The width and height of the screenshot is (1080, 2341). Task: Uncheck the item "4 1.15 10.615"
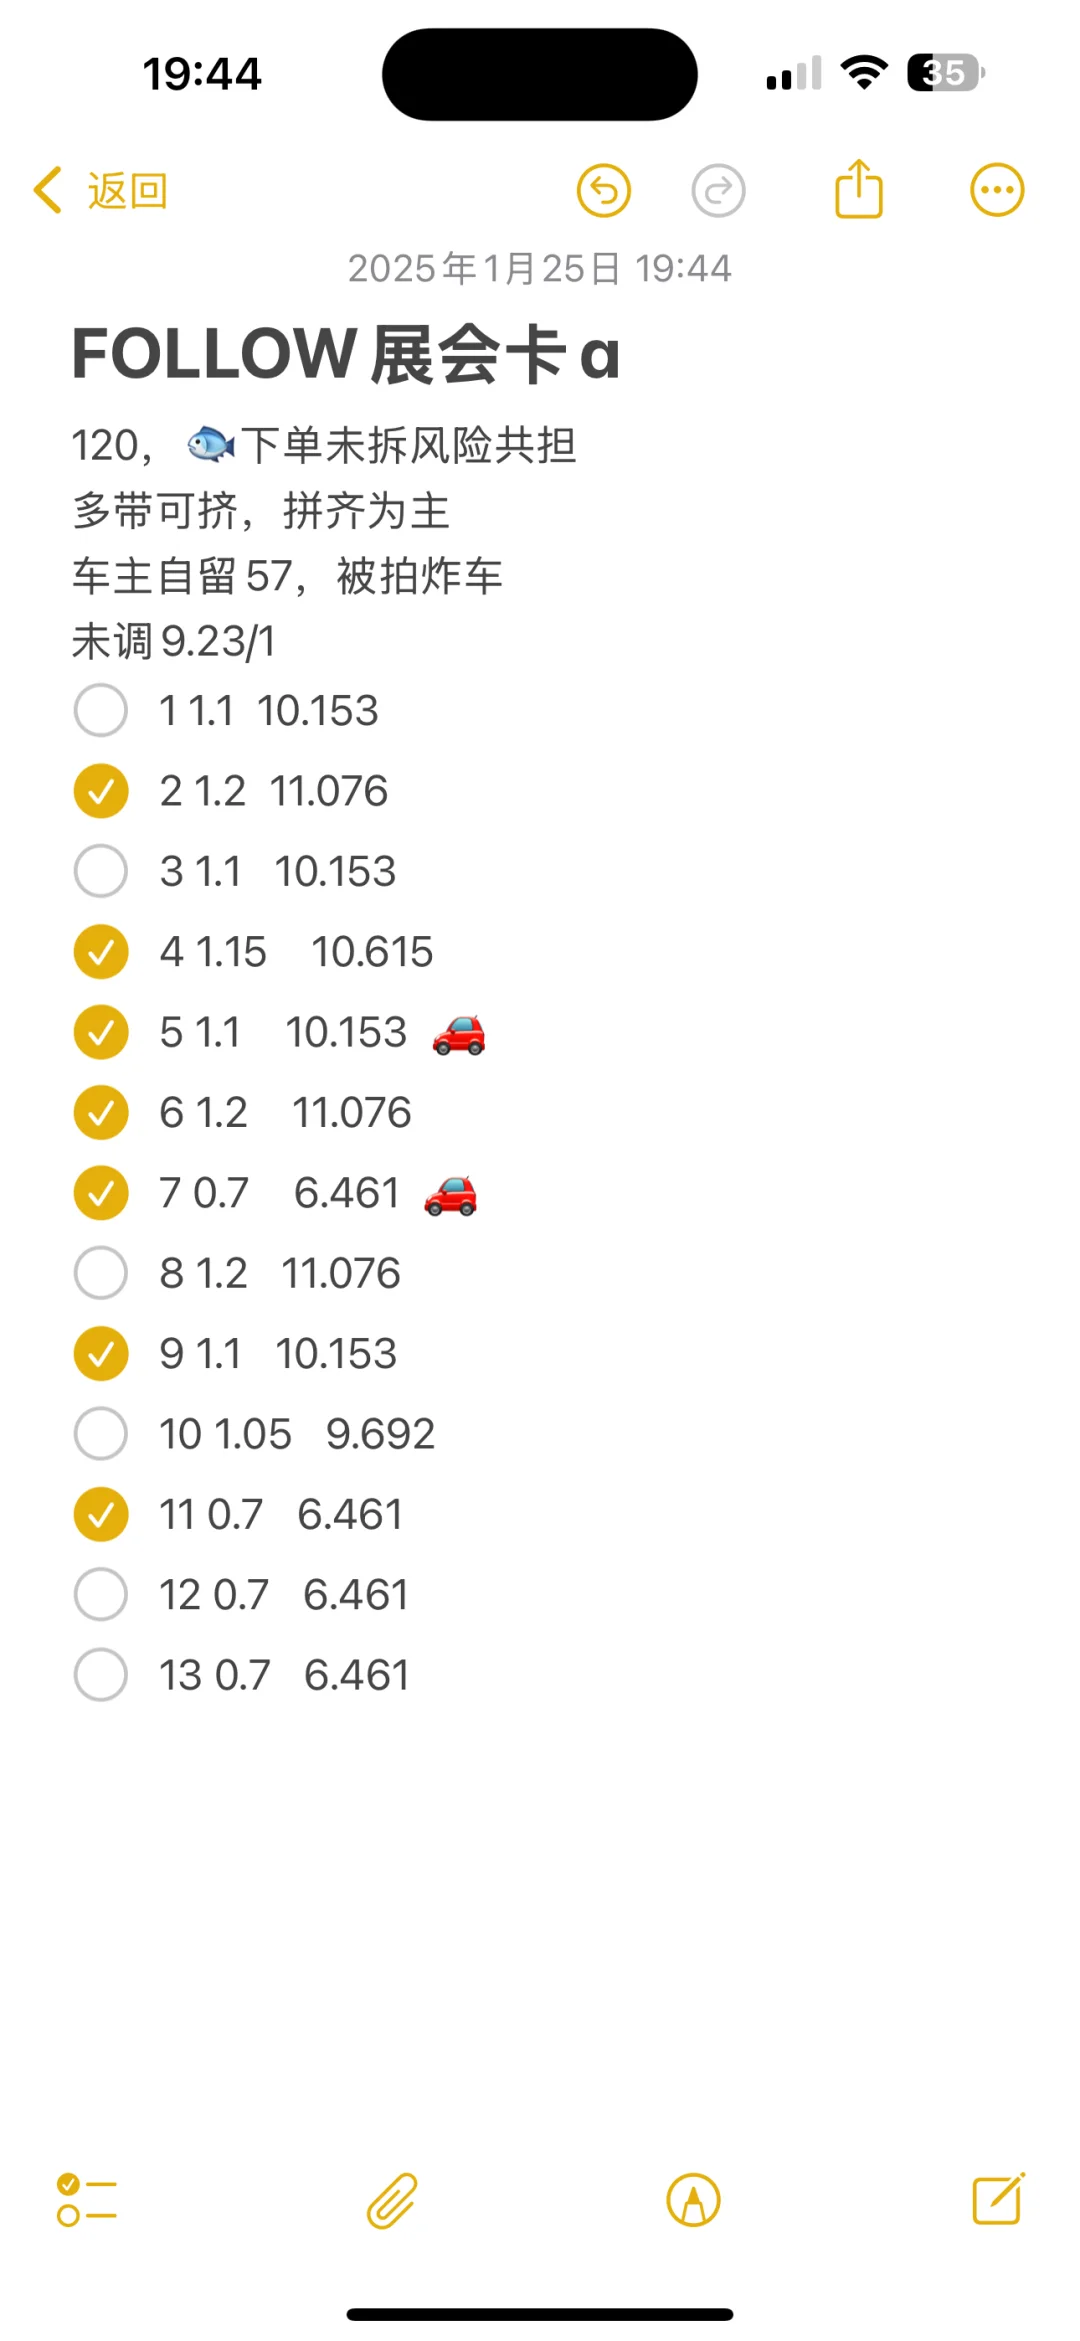click(x=101, y=952)
